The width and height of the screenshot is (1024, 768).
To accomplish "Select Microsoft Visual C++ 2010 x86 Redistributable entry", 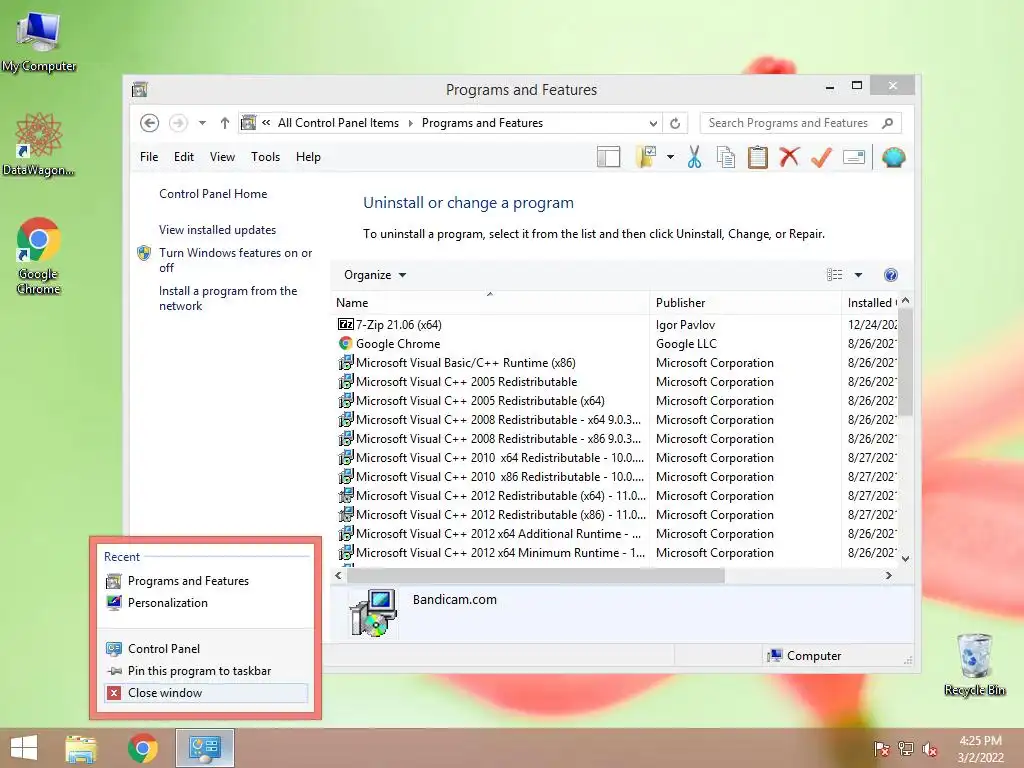I will (x=500, y=477).
